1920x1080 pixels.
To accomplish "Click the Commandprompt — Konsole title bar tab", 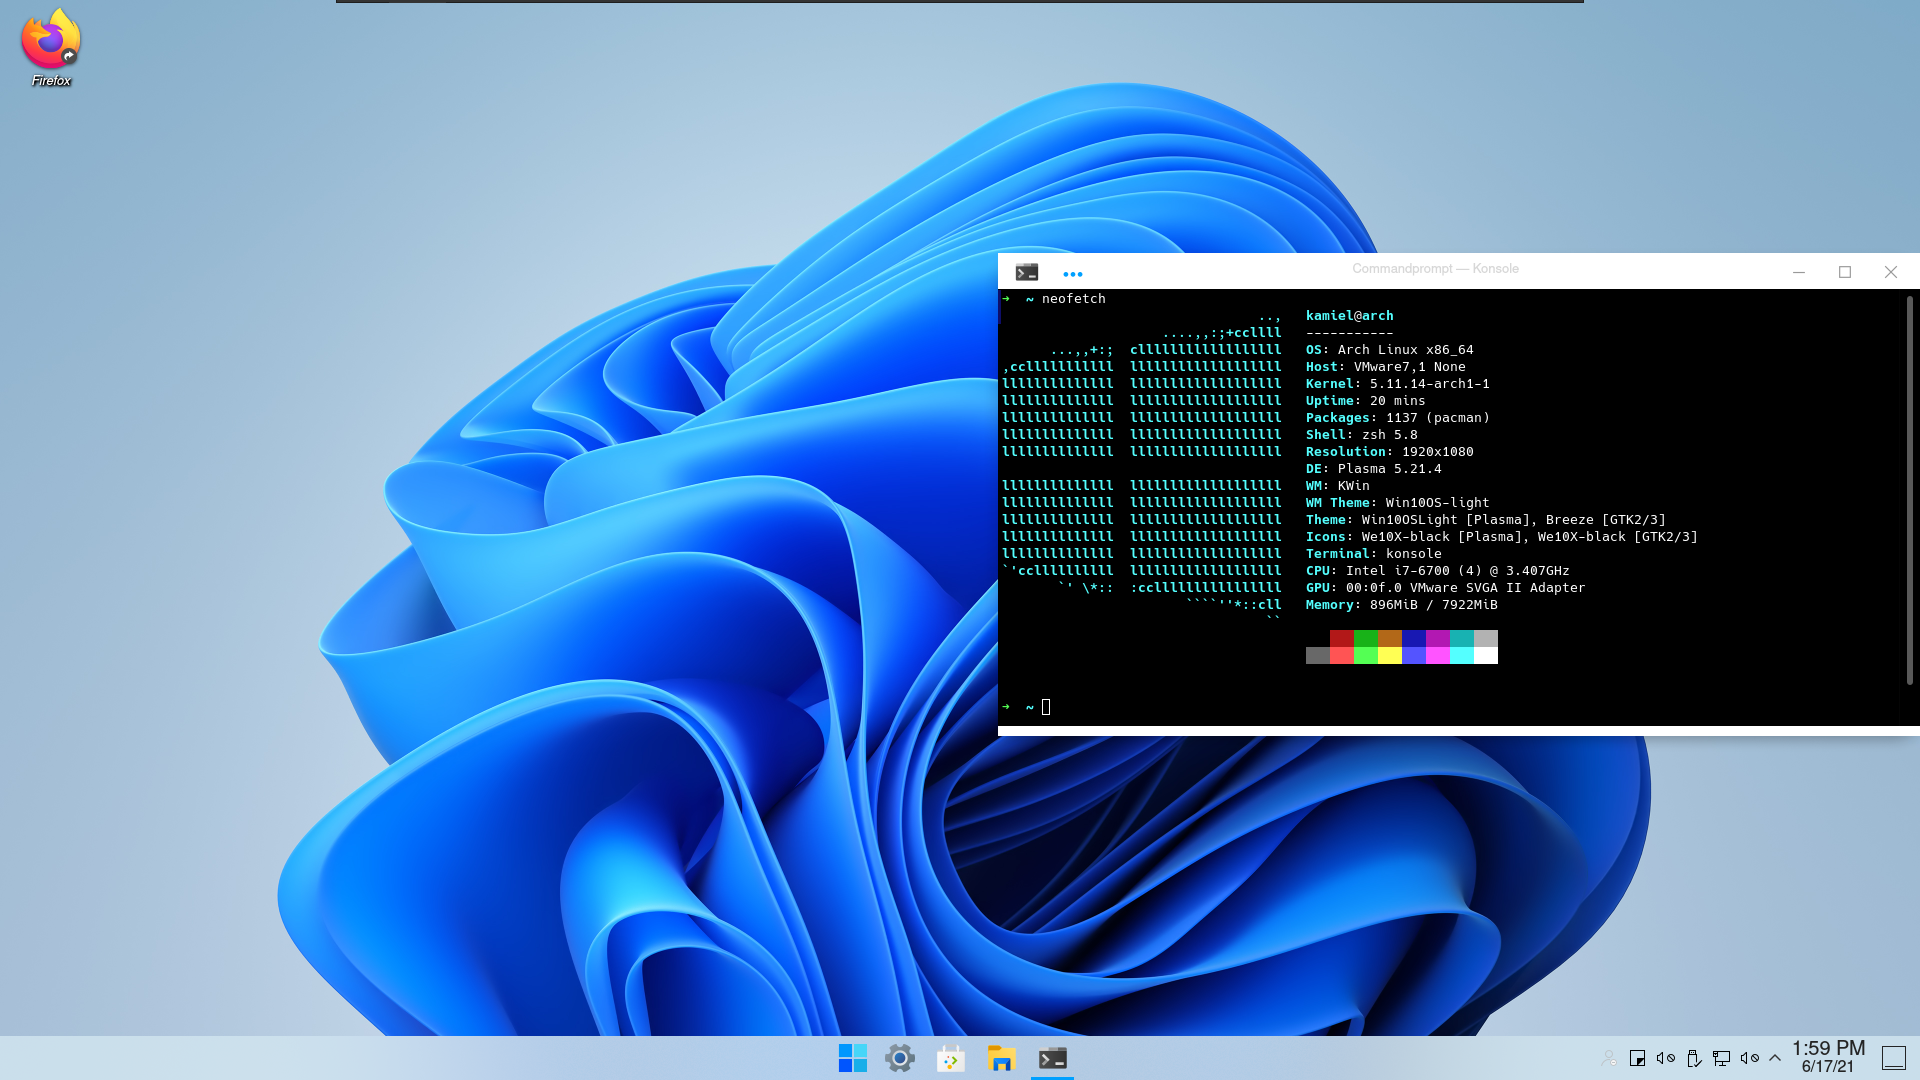I will pyautogui.click(x=1435, y=269).
